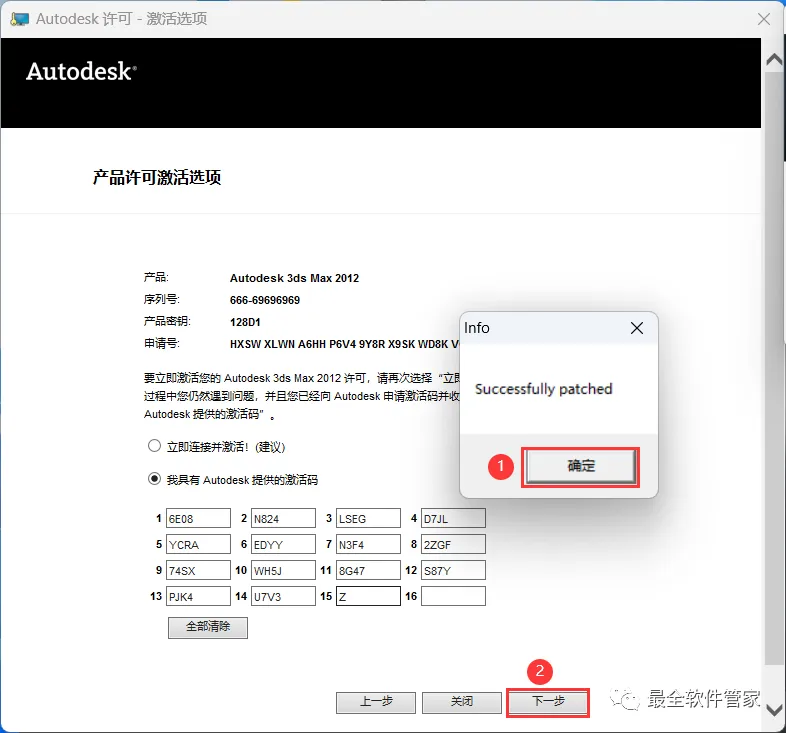Click empty activation code field 16
Screen dimensions: 786x733
453,597
